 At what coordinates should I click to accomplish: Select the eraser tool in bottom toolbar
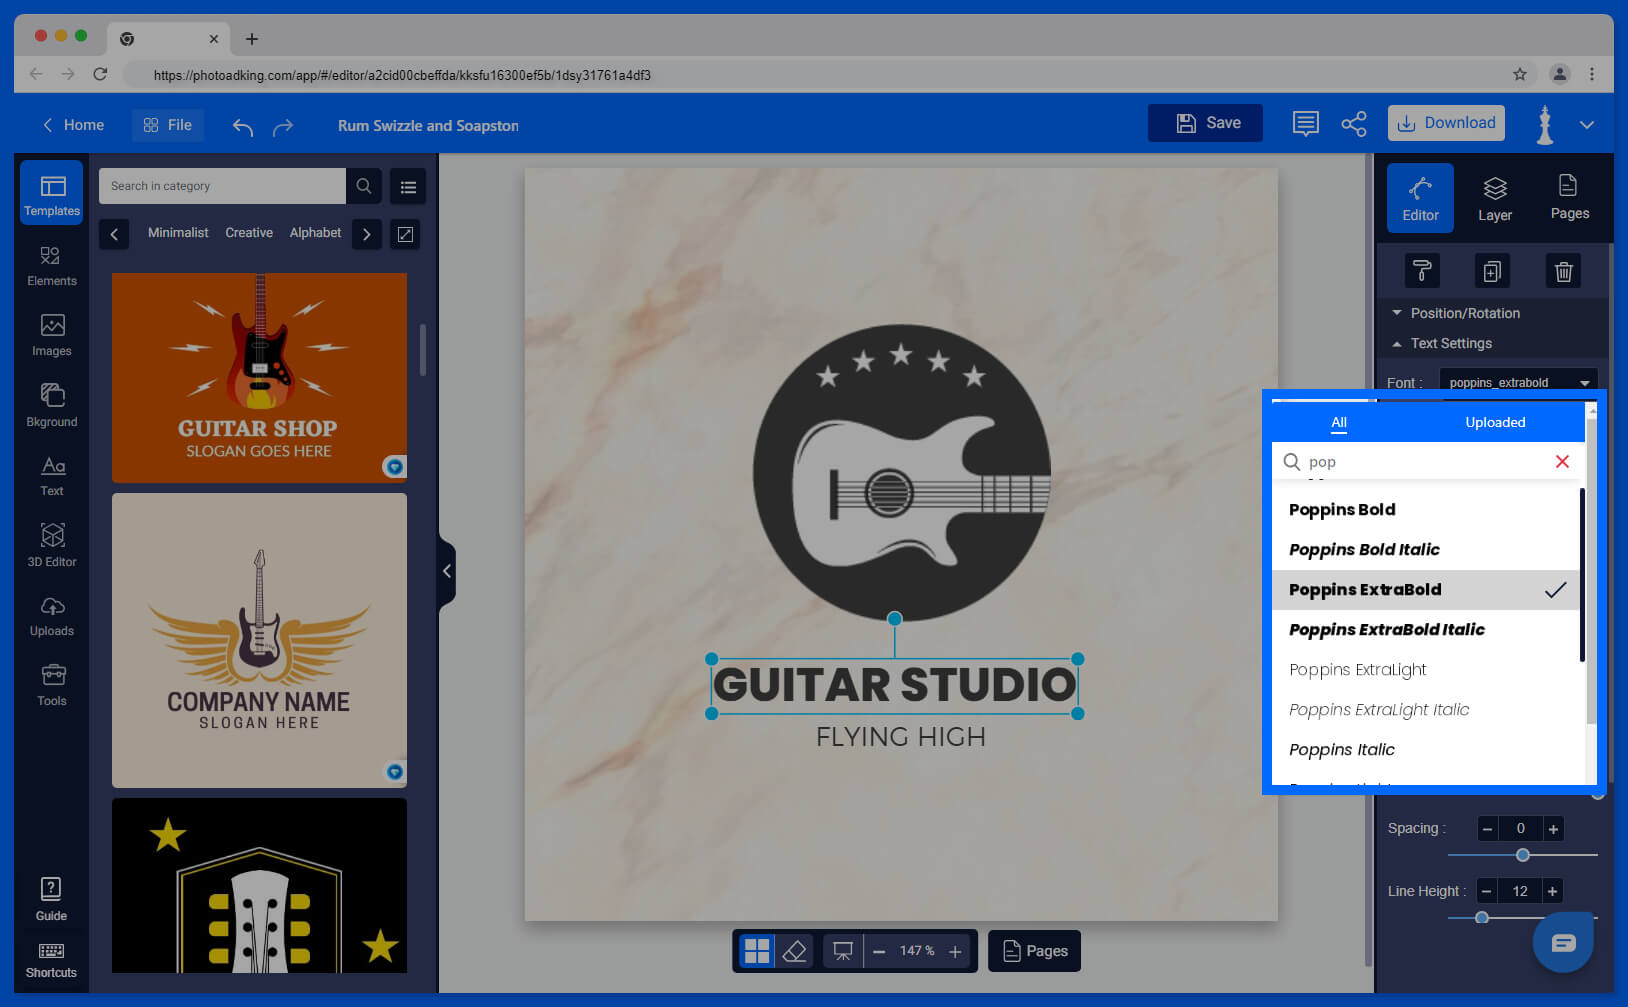795,950
